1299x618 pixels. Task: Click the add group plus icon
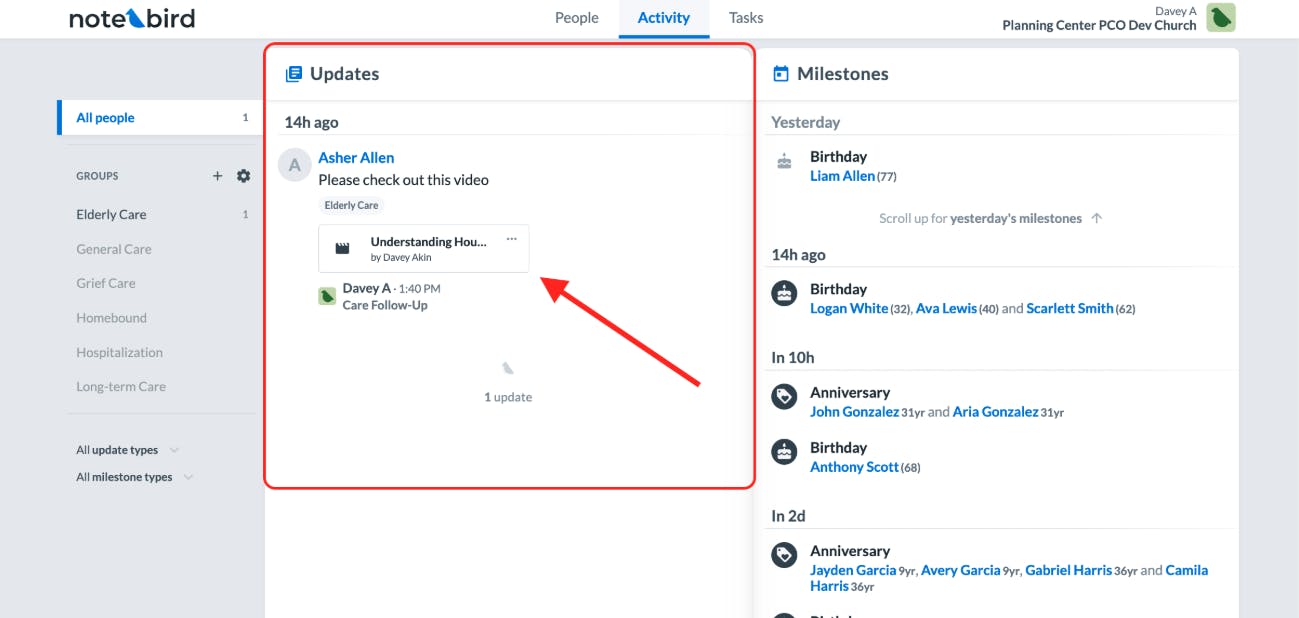pyautogui.click(x=217, y=176)
